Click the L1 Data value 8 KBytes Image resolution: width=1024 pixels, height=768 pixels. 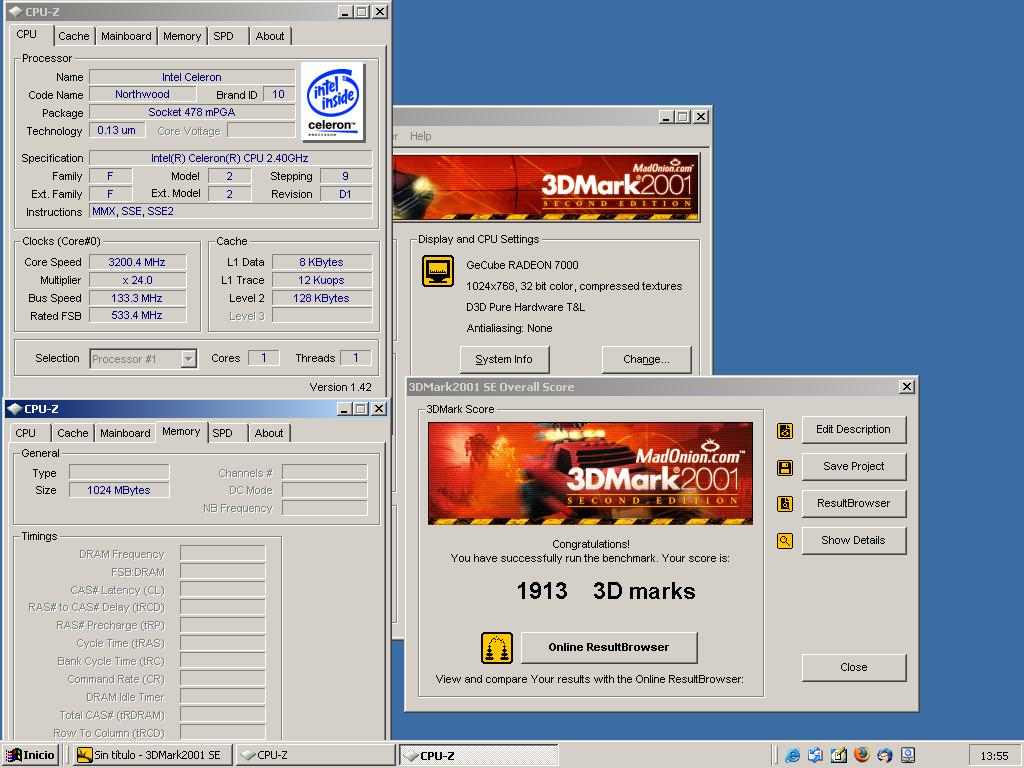(x=322, y=263)
